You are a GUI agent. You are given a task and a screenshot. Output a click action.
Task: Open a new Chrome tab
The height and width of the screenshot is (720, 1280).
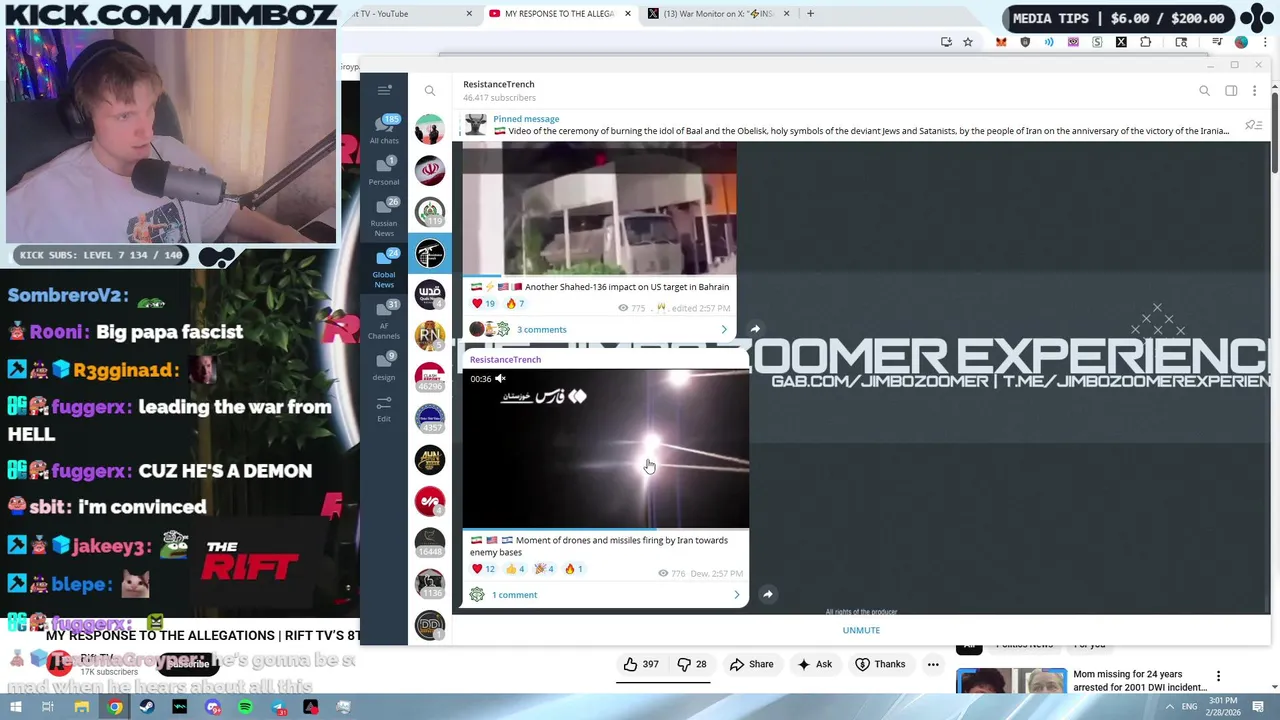[x=810, y=14]
